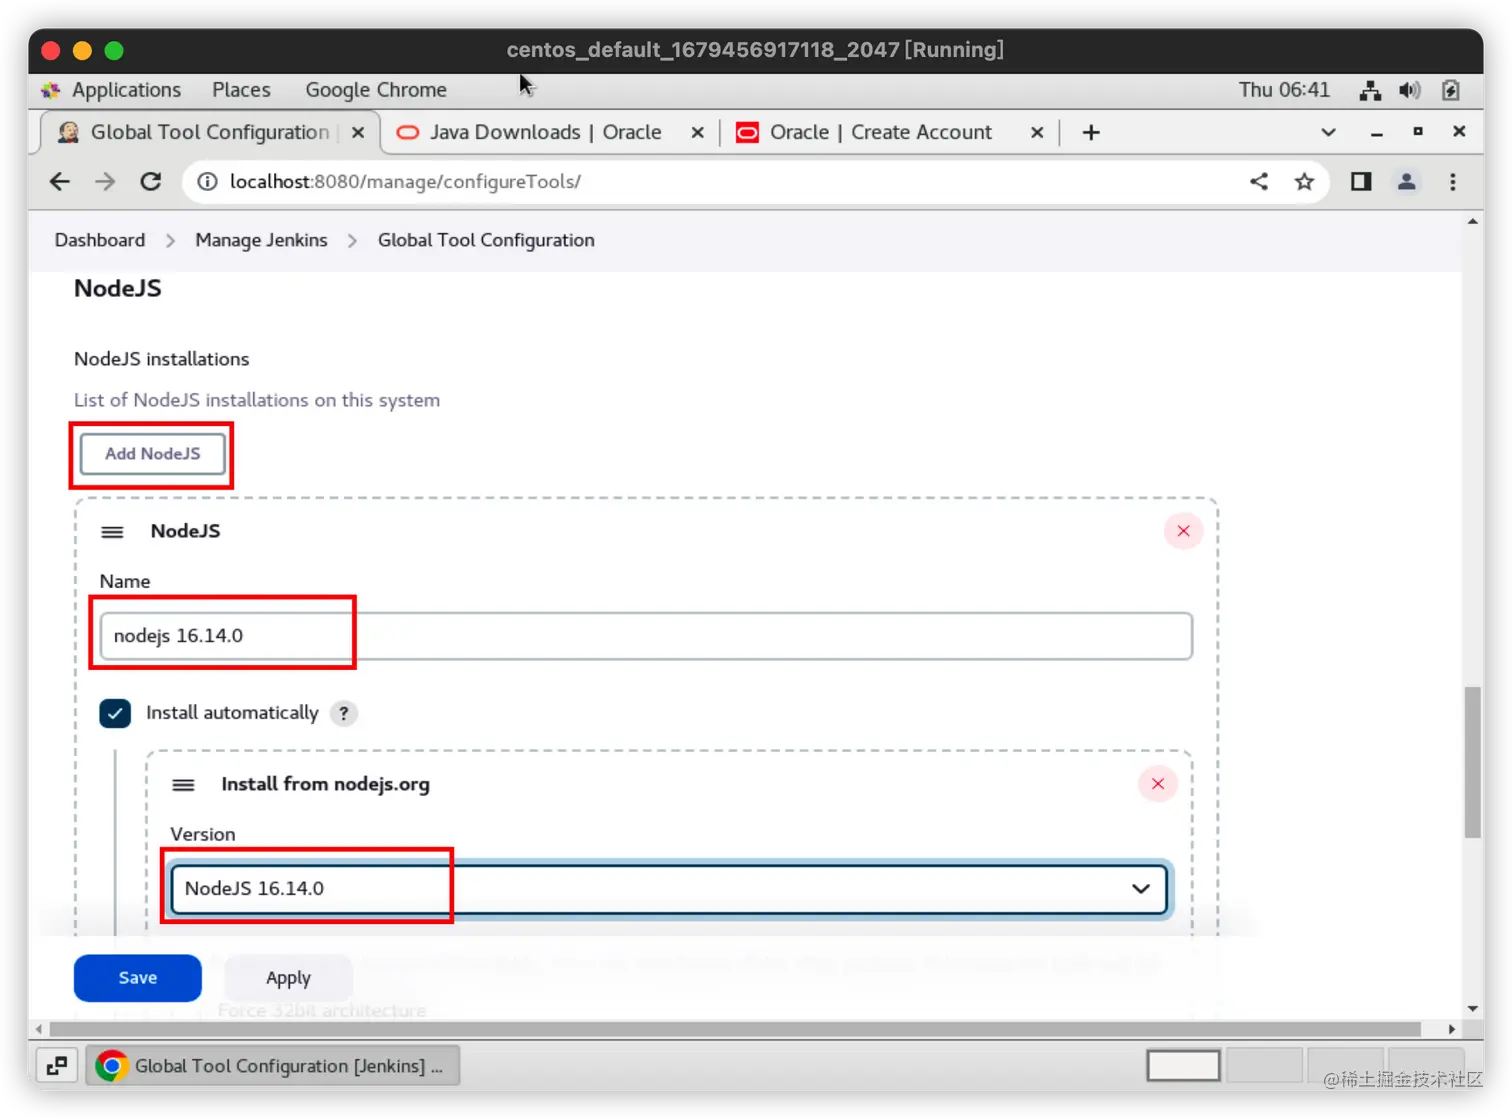
Task: Click the scroll up arrow of page scrollbar
Action: tap(1472, 222)
